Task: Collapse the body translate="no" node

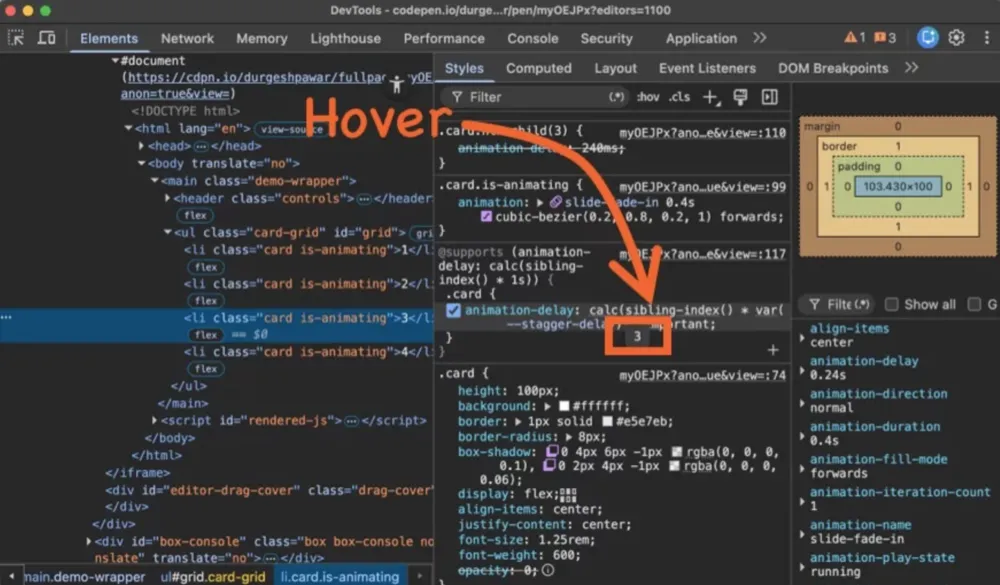Action: click(x=142, y=163)
